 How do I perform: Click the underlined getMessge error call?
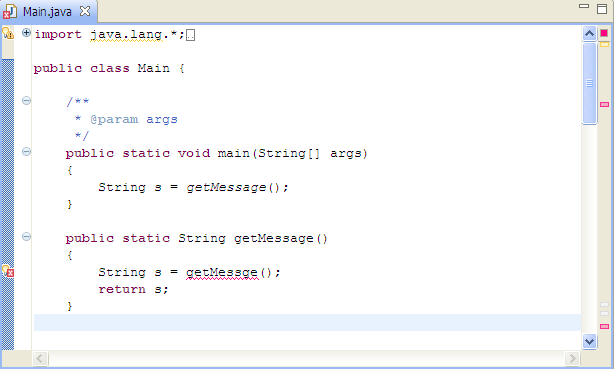pyautogui.click(x=222, y=273)
